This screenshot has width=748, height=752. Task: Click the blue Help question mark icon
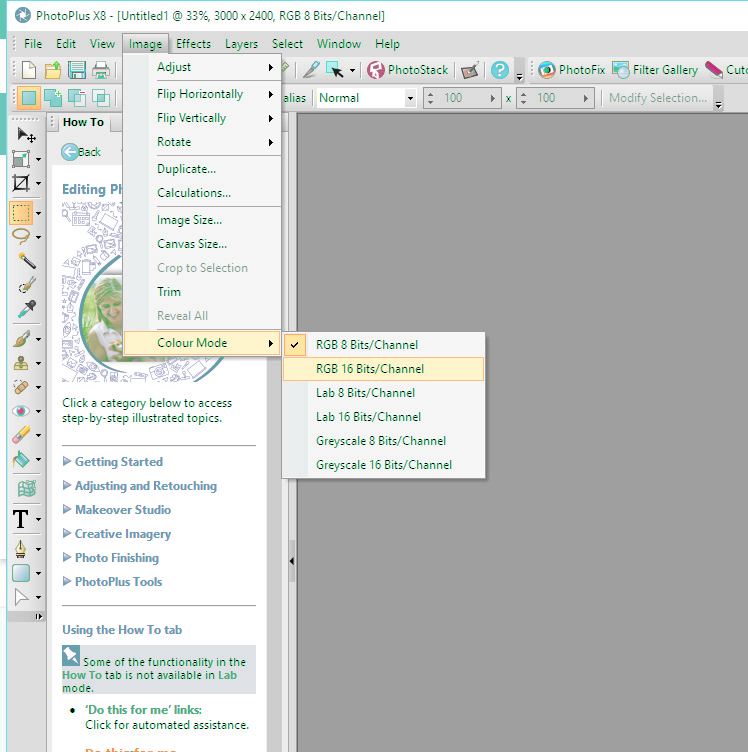(x=500, y=70)
